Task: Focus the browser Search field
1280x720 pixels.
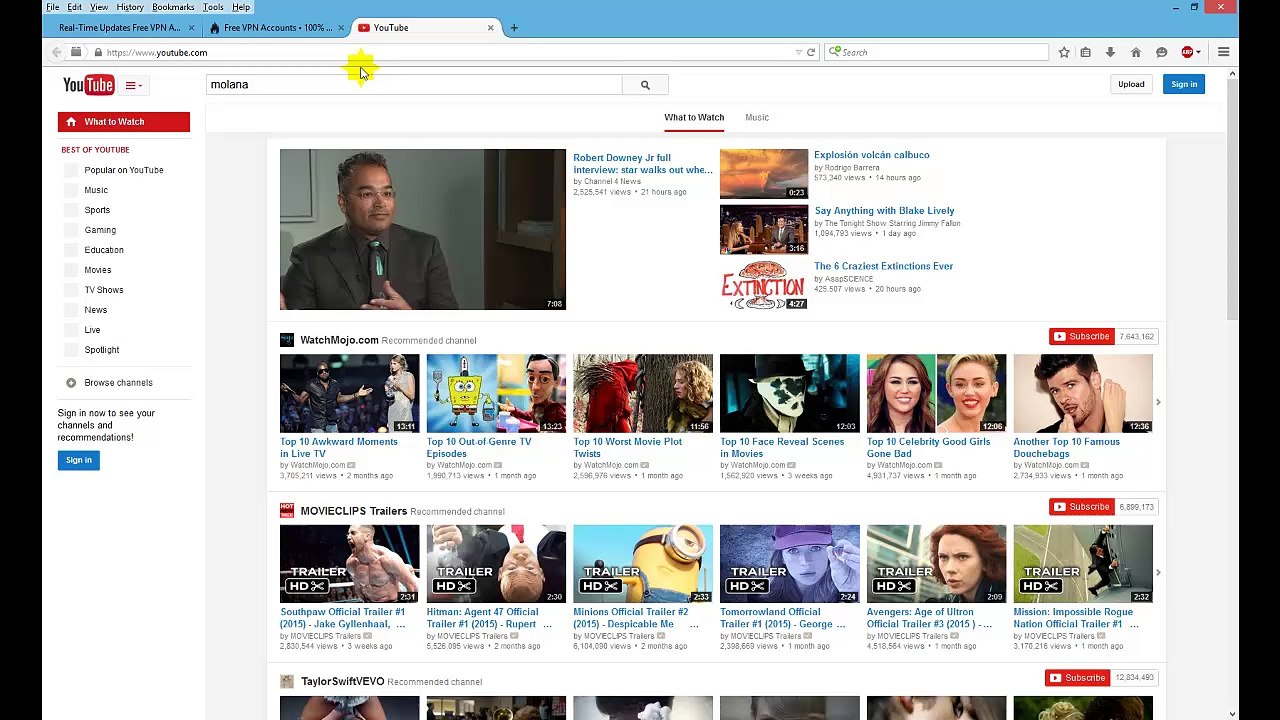Action: [937, 52]
